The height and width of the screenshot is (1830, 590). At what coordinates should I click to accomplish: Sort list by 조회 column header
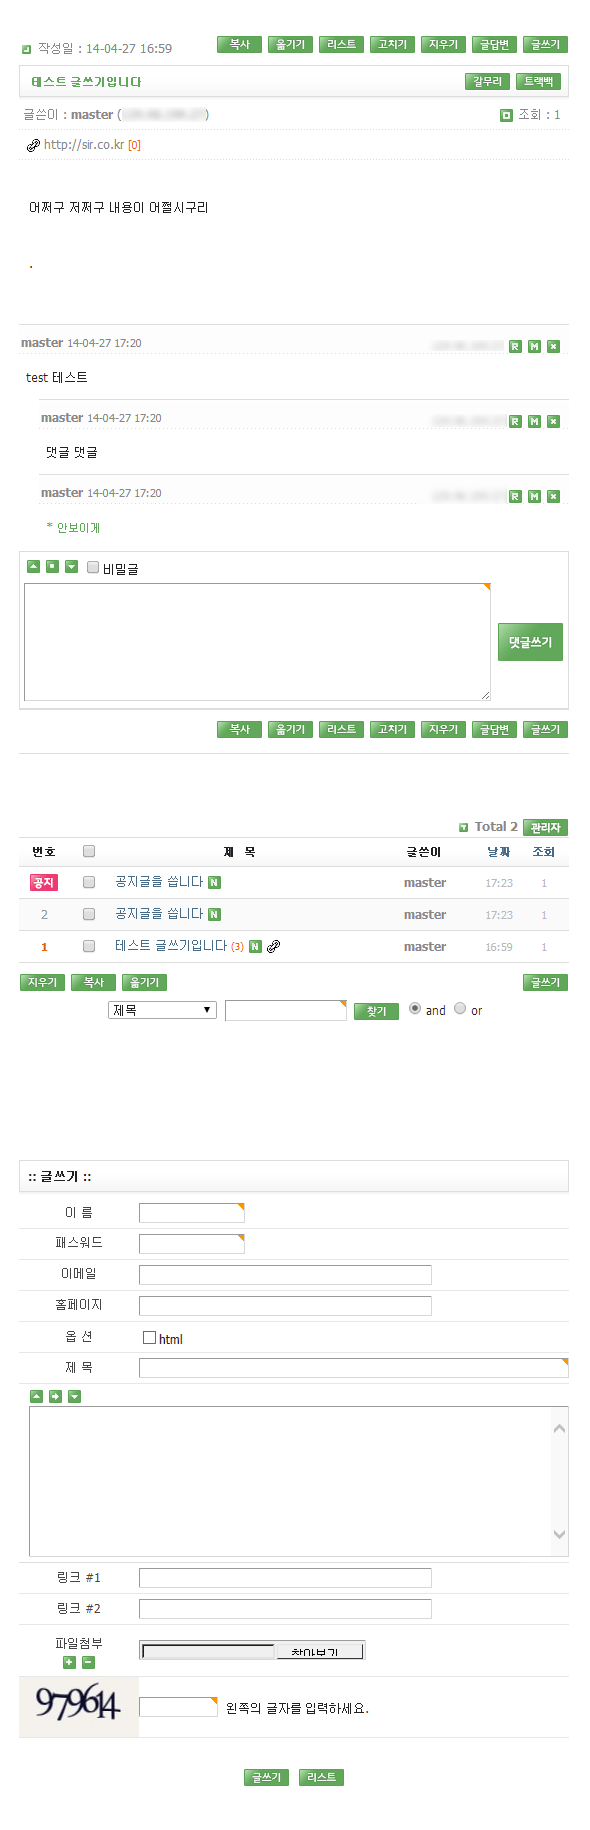(543, 852)
